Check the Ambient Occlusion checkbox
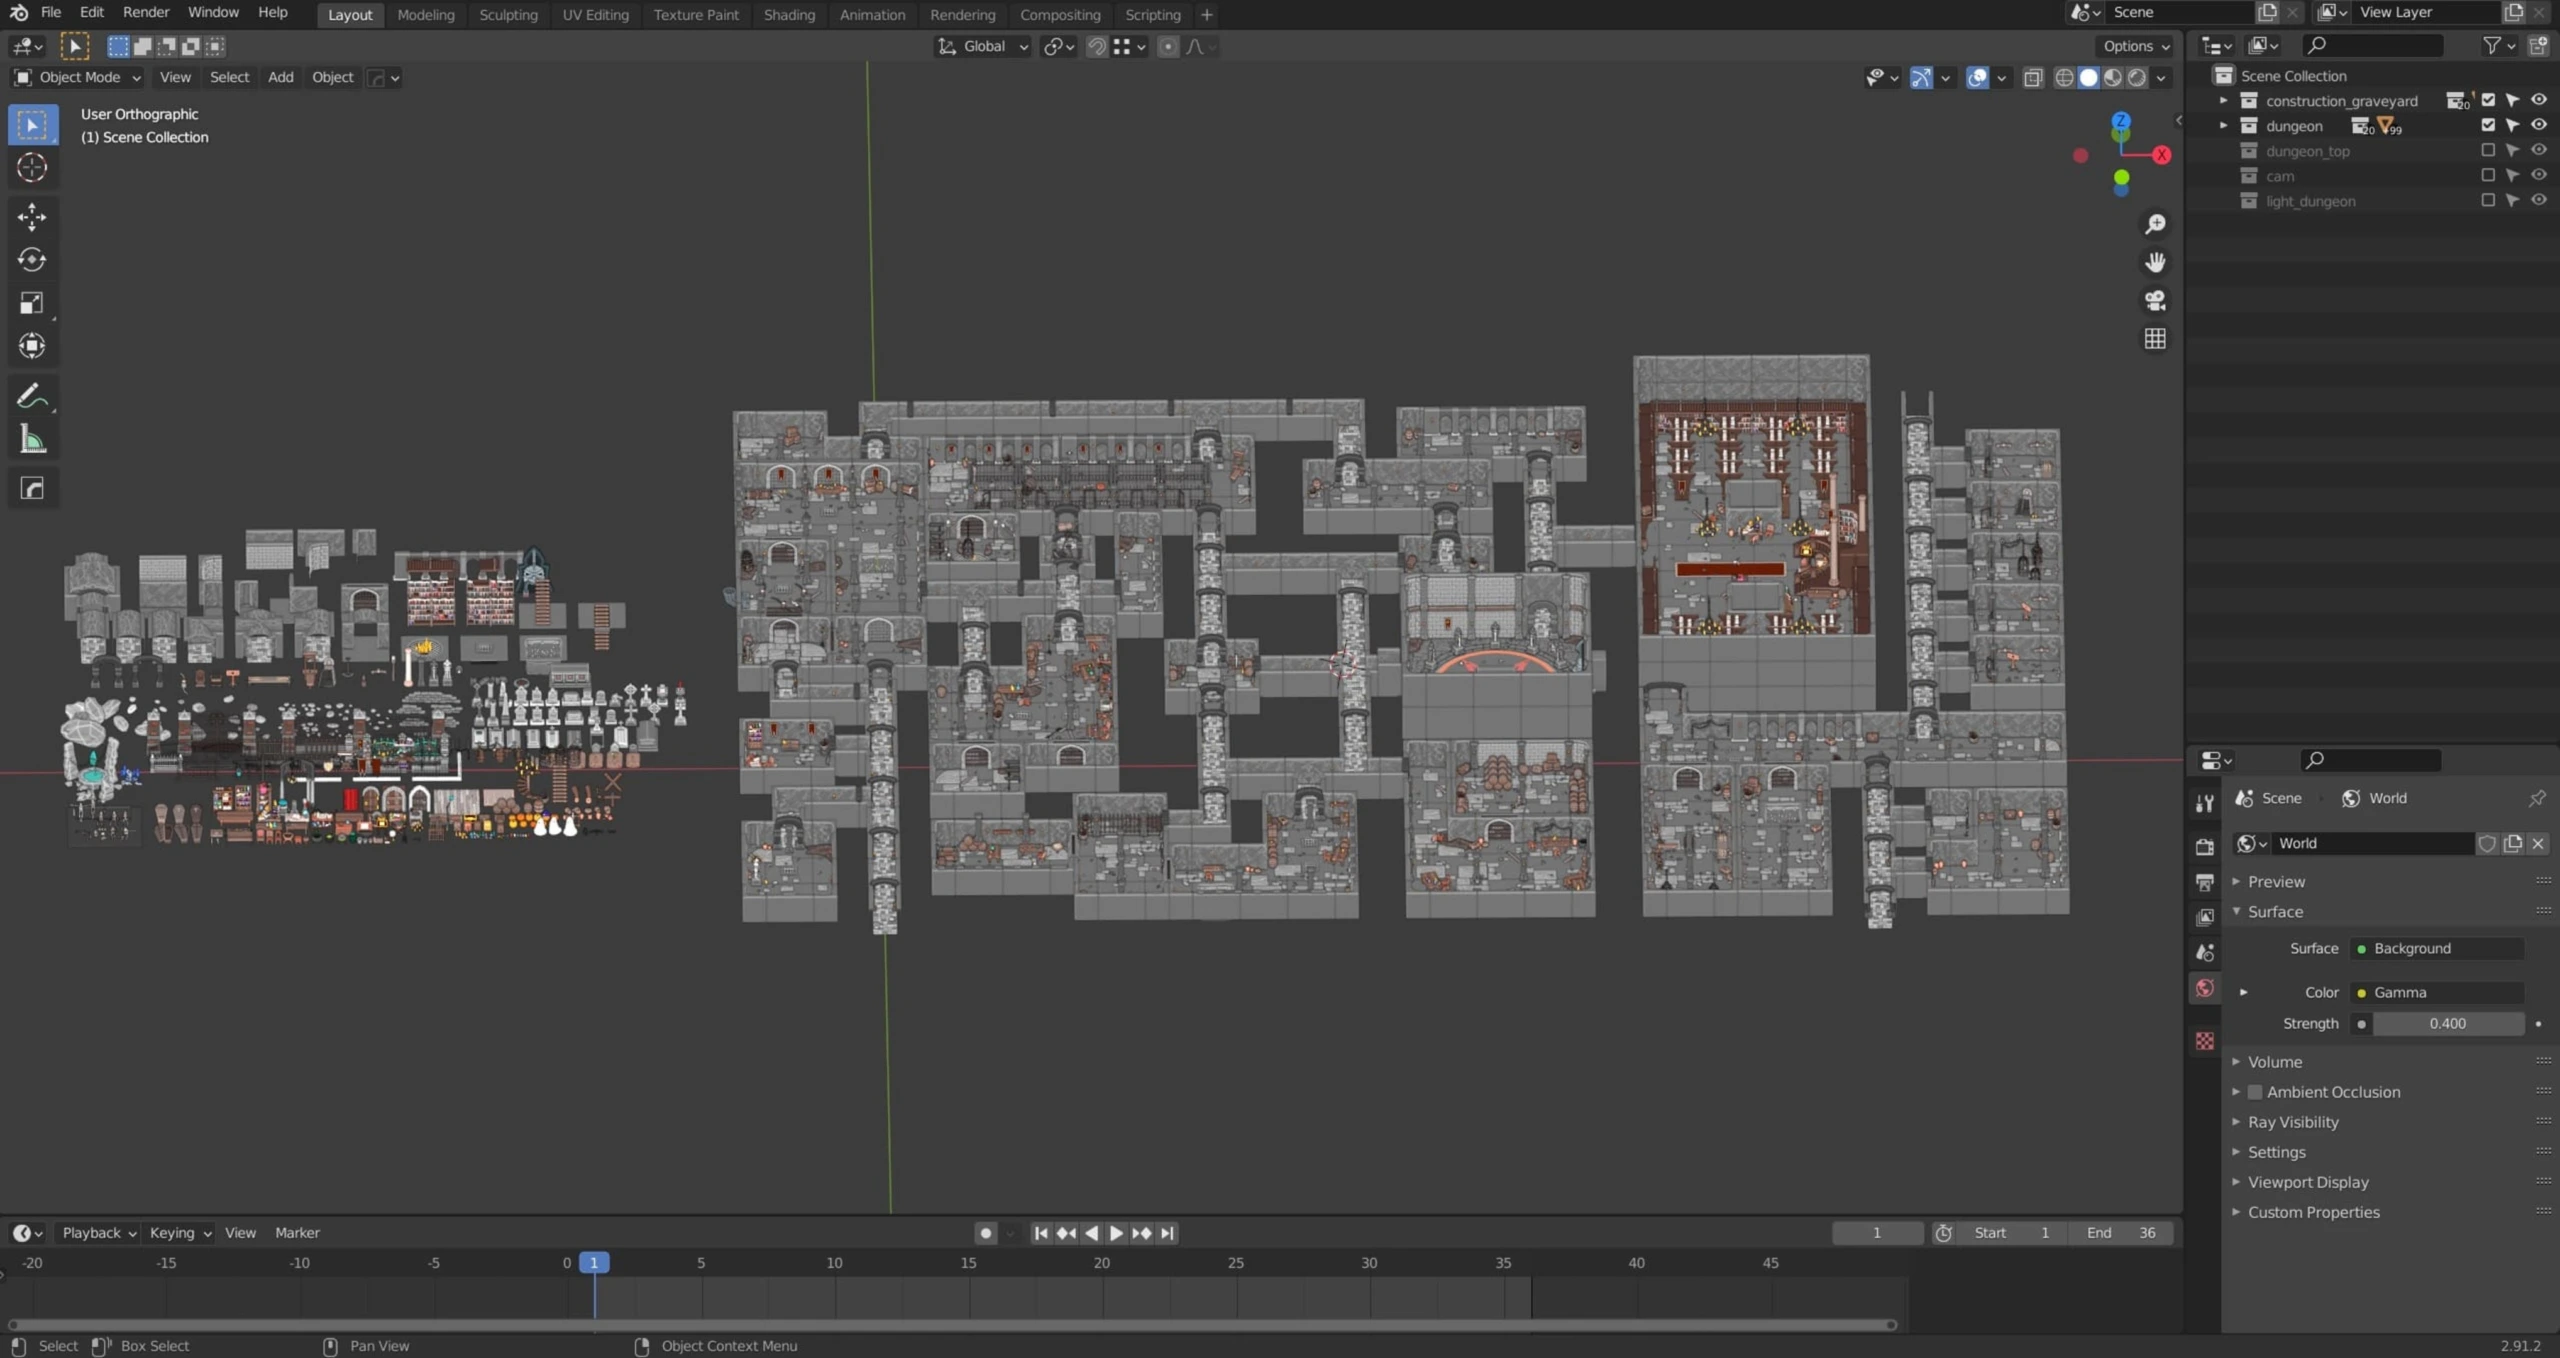 click(2255, 1092)
